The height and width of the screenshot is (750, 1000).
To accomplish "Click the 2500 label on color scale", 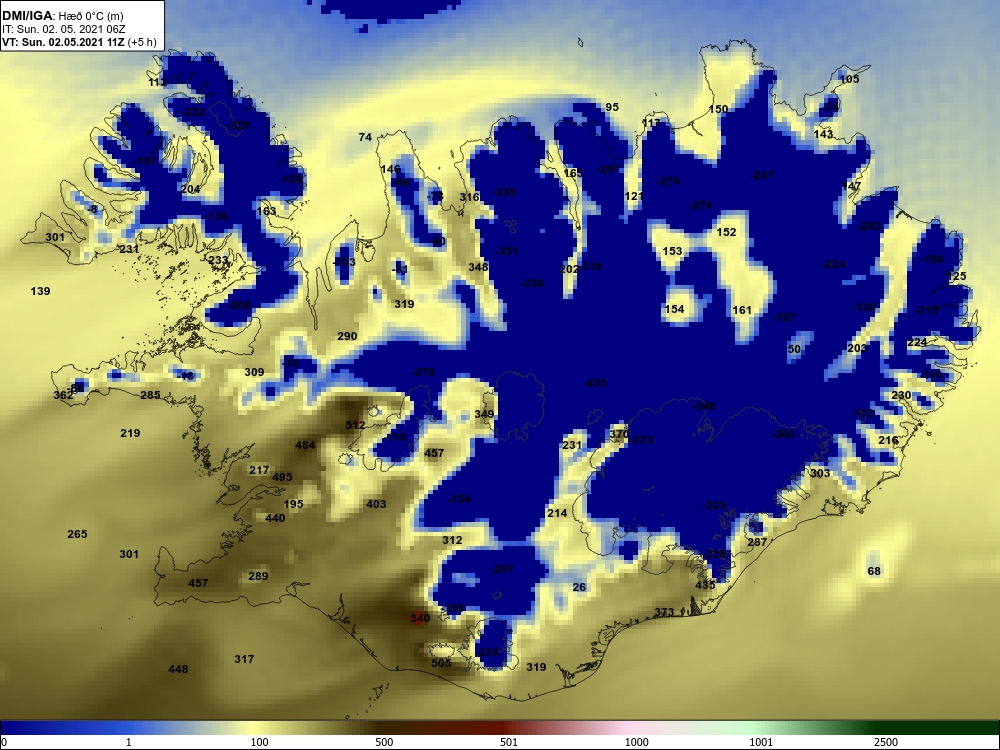I will (x=886, y=742).
